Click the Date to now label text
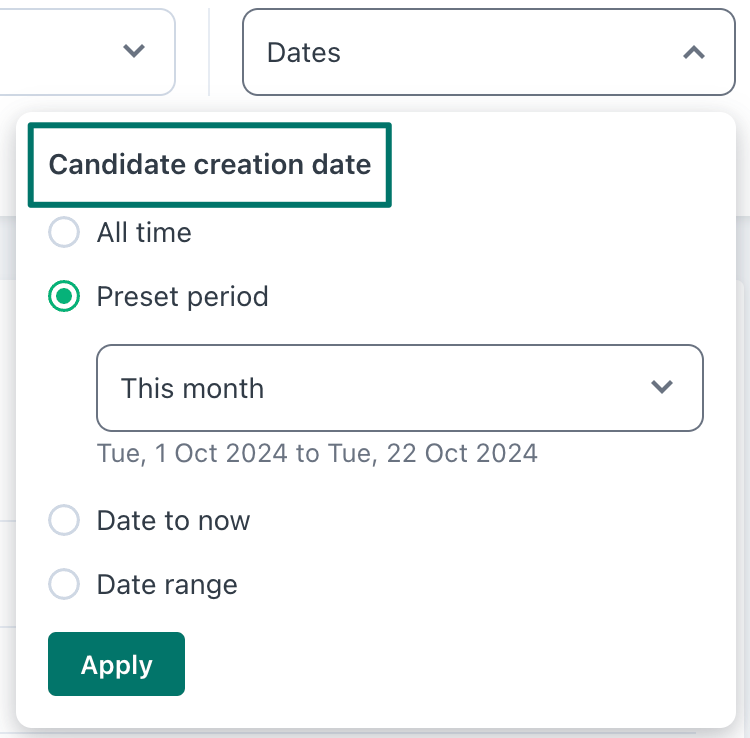Screen dimensions: 750x738 pos(173,521)
